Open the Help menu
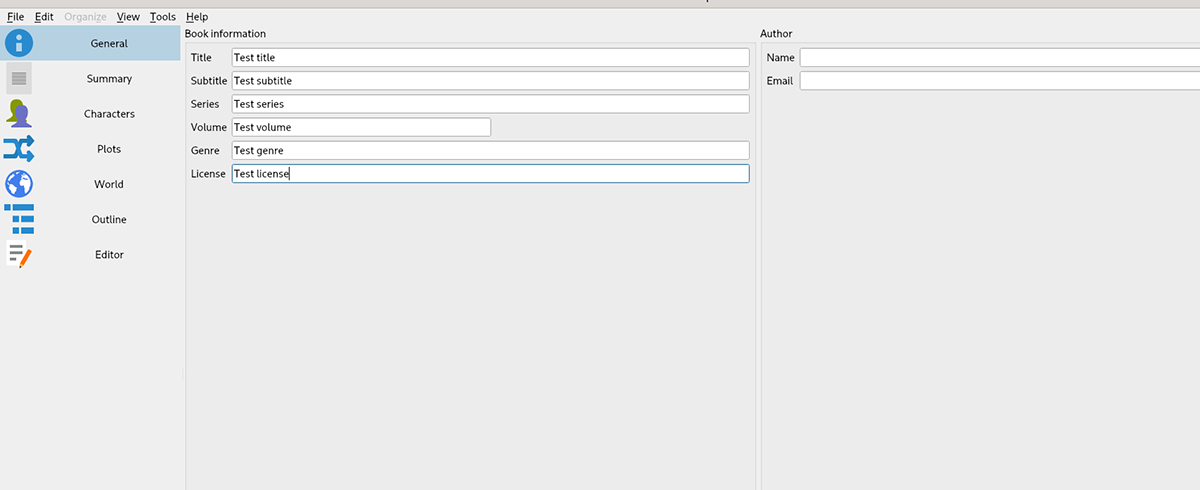This screenshot has height=490, width=1200. [x=197, y=17]
